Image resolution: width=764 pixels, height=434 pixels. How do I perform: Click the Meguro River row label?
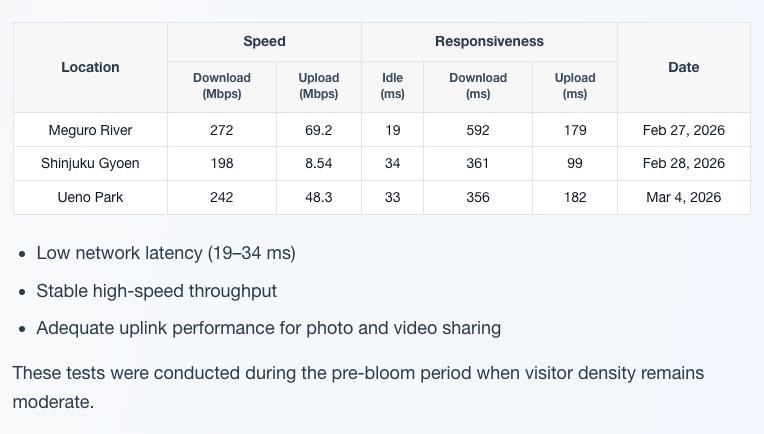click(90, 130)
